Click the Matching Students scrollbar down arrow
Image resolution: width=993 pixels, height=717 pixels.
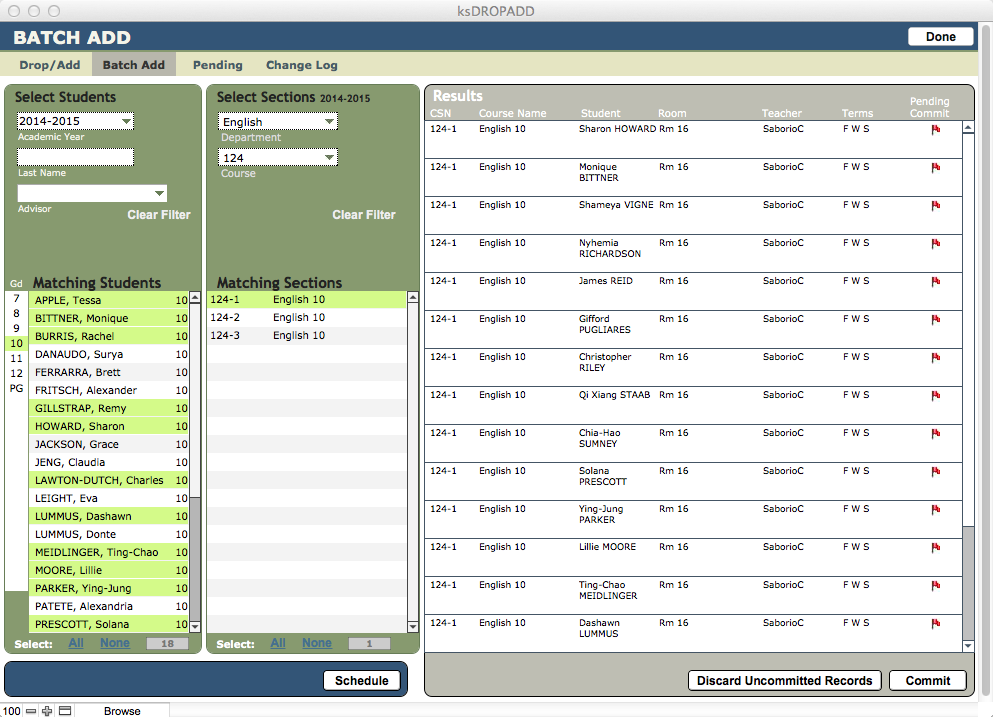pos(195,626)
